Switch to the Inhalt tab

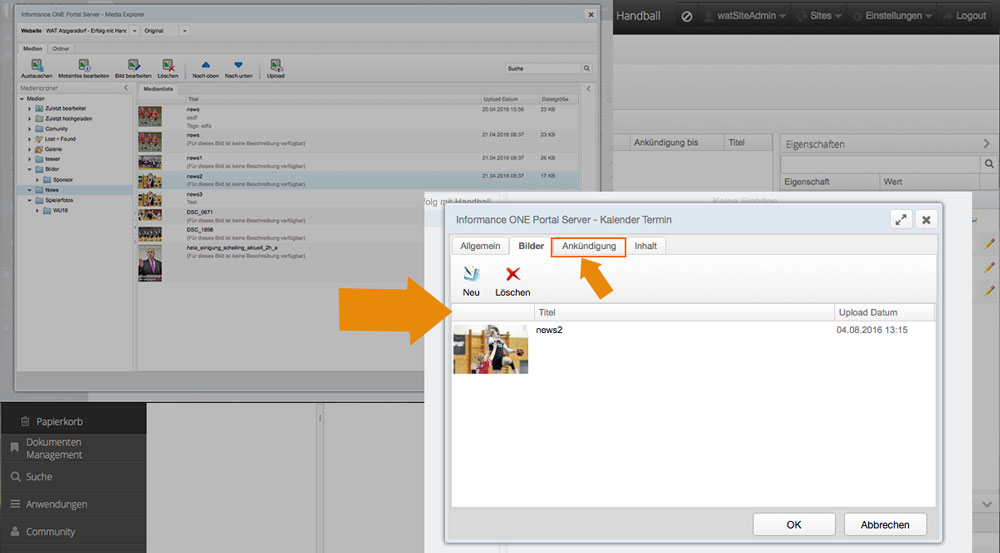tap(645, 246)
